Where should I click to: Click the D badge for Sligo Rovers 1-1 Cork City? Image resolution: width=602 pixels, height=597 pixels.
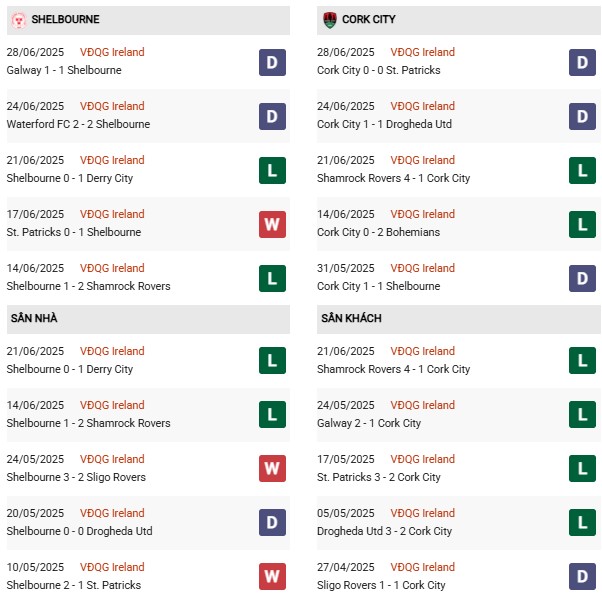582,577
